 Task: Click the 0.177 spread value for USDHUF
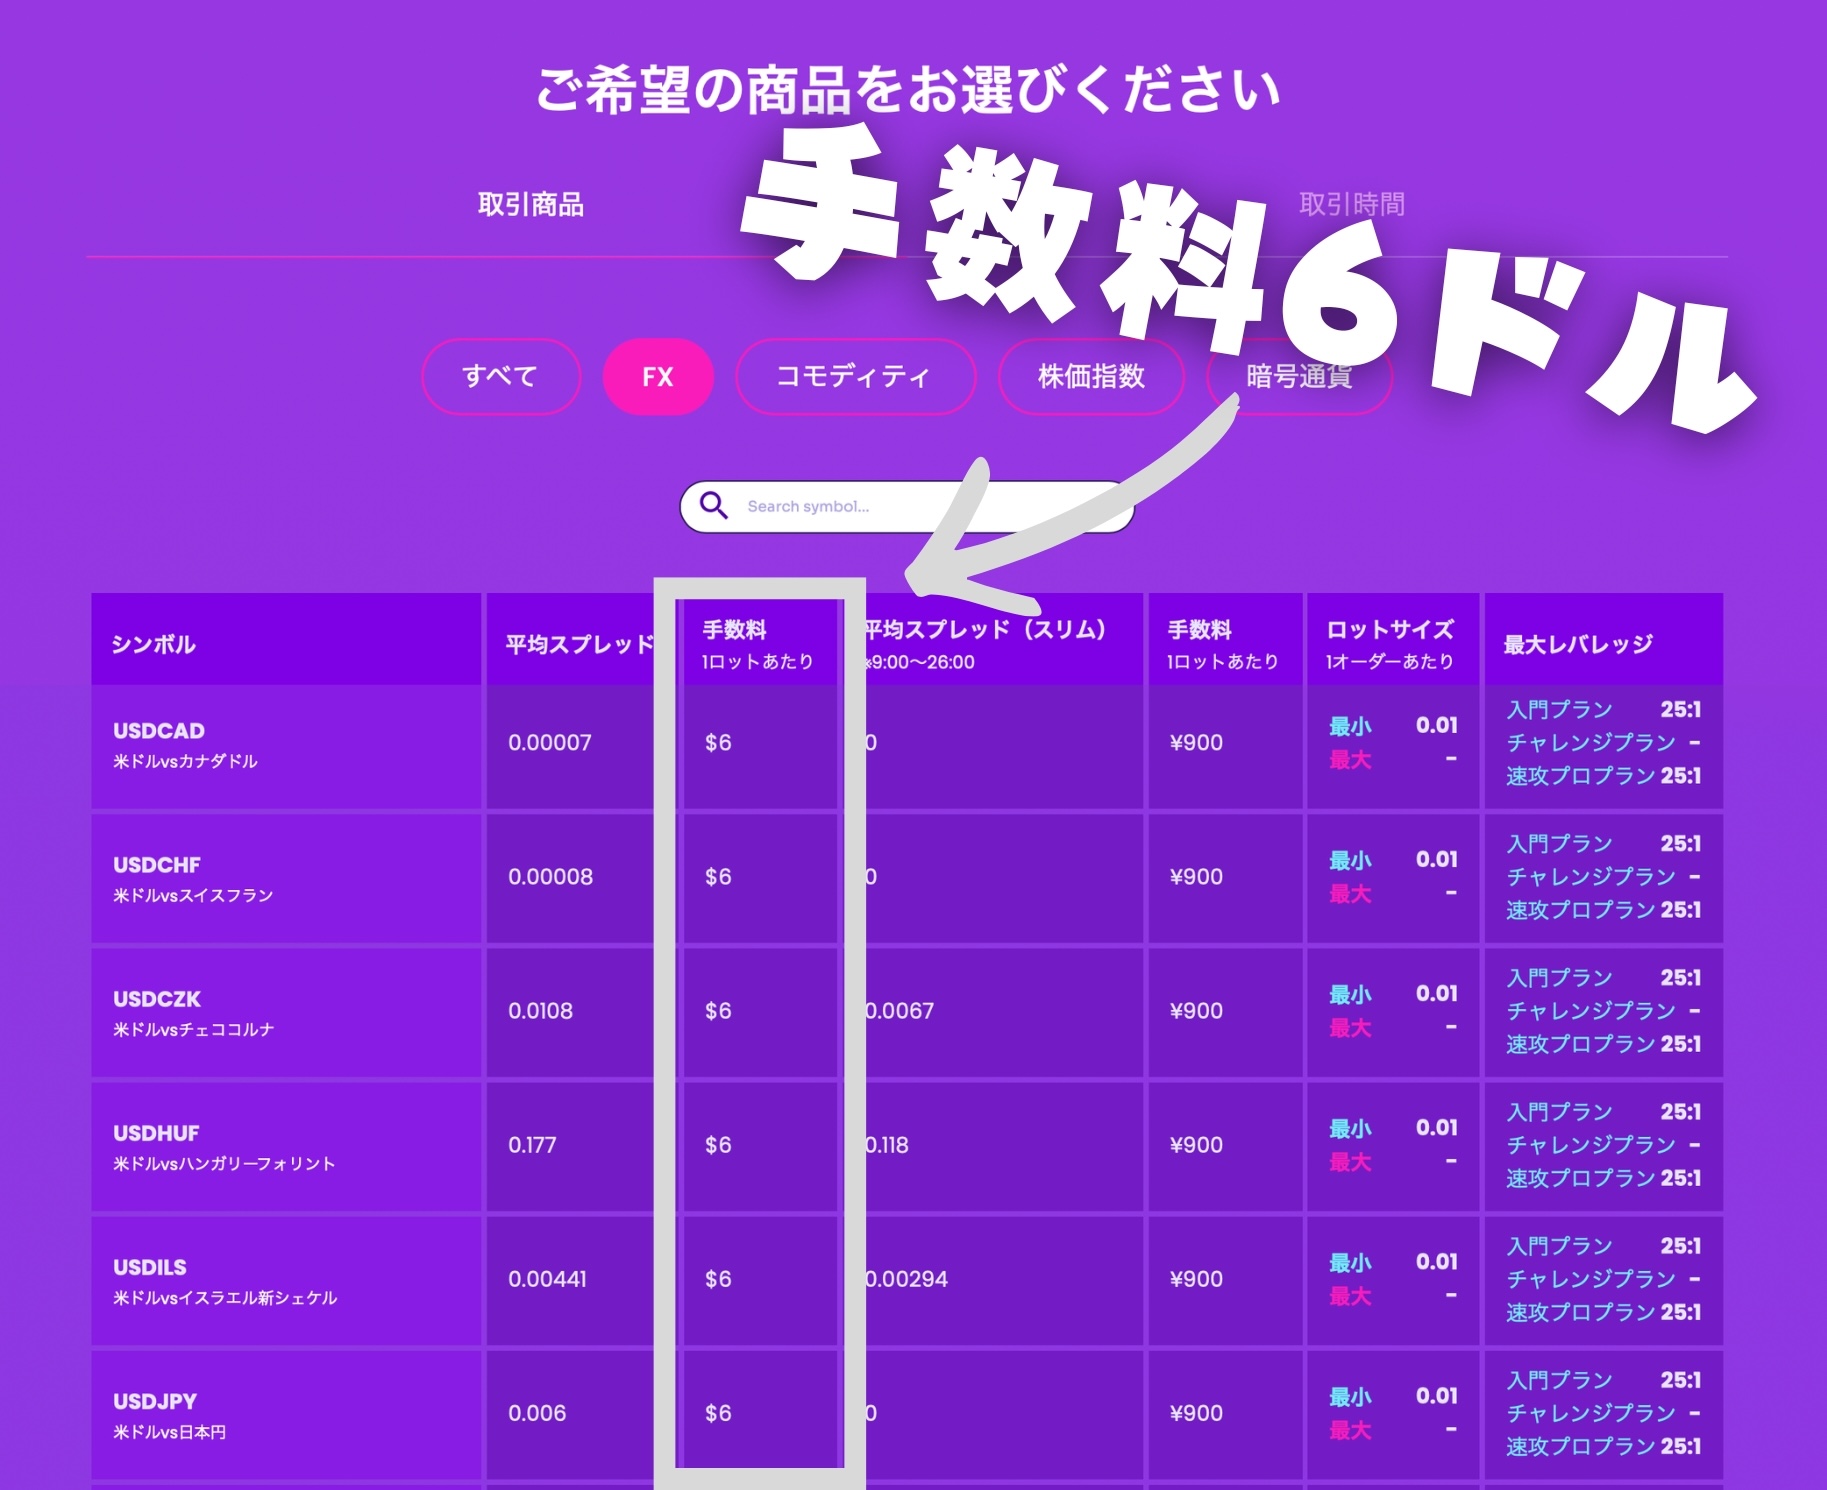click(532, 1145)
